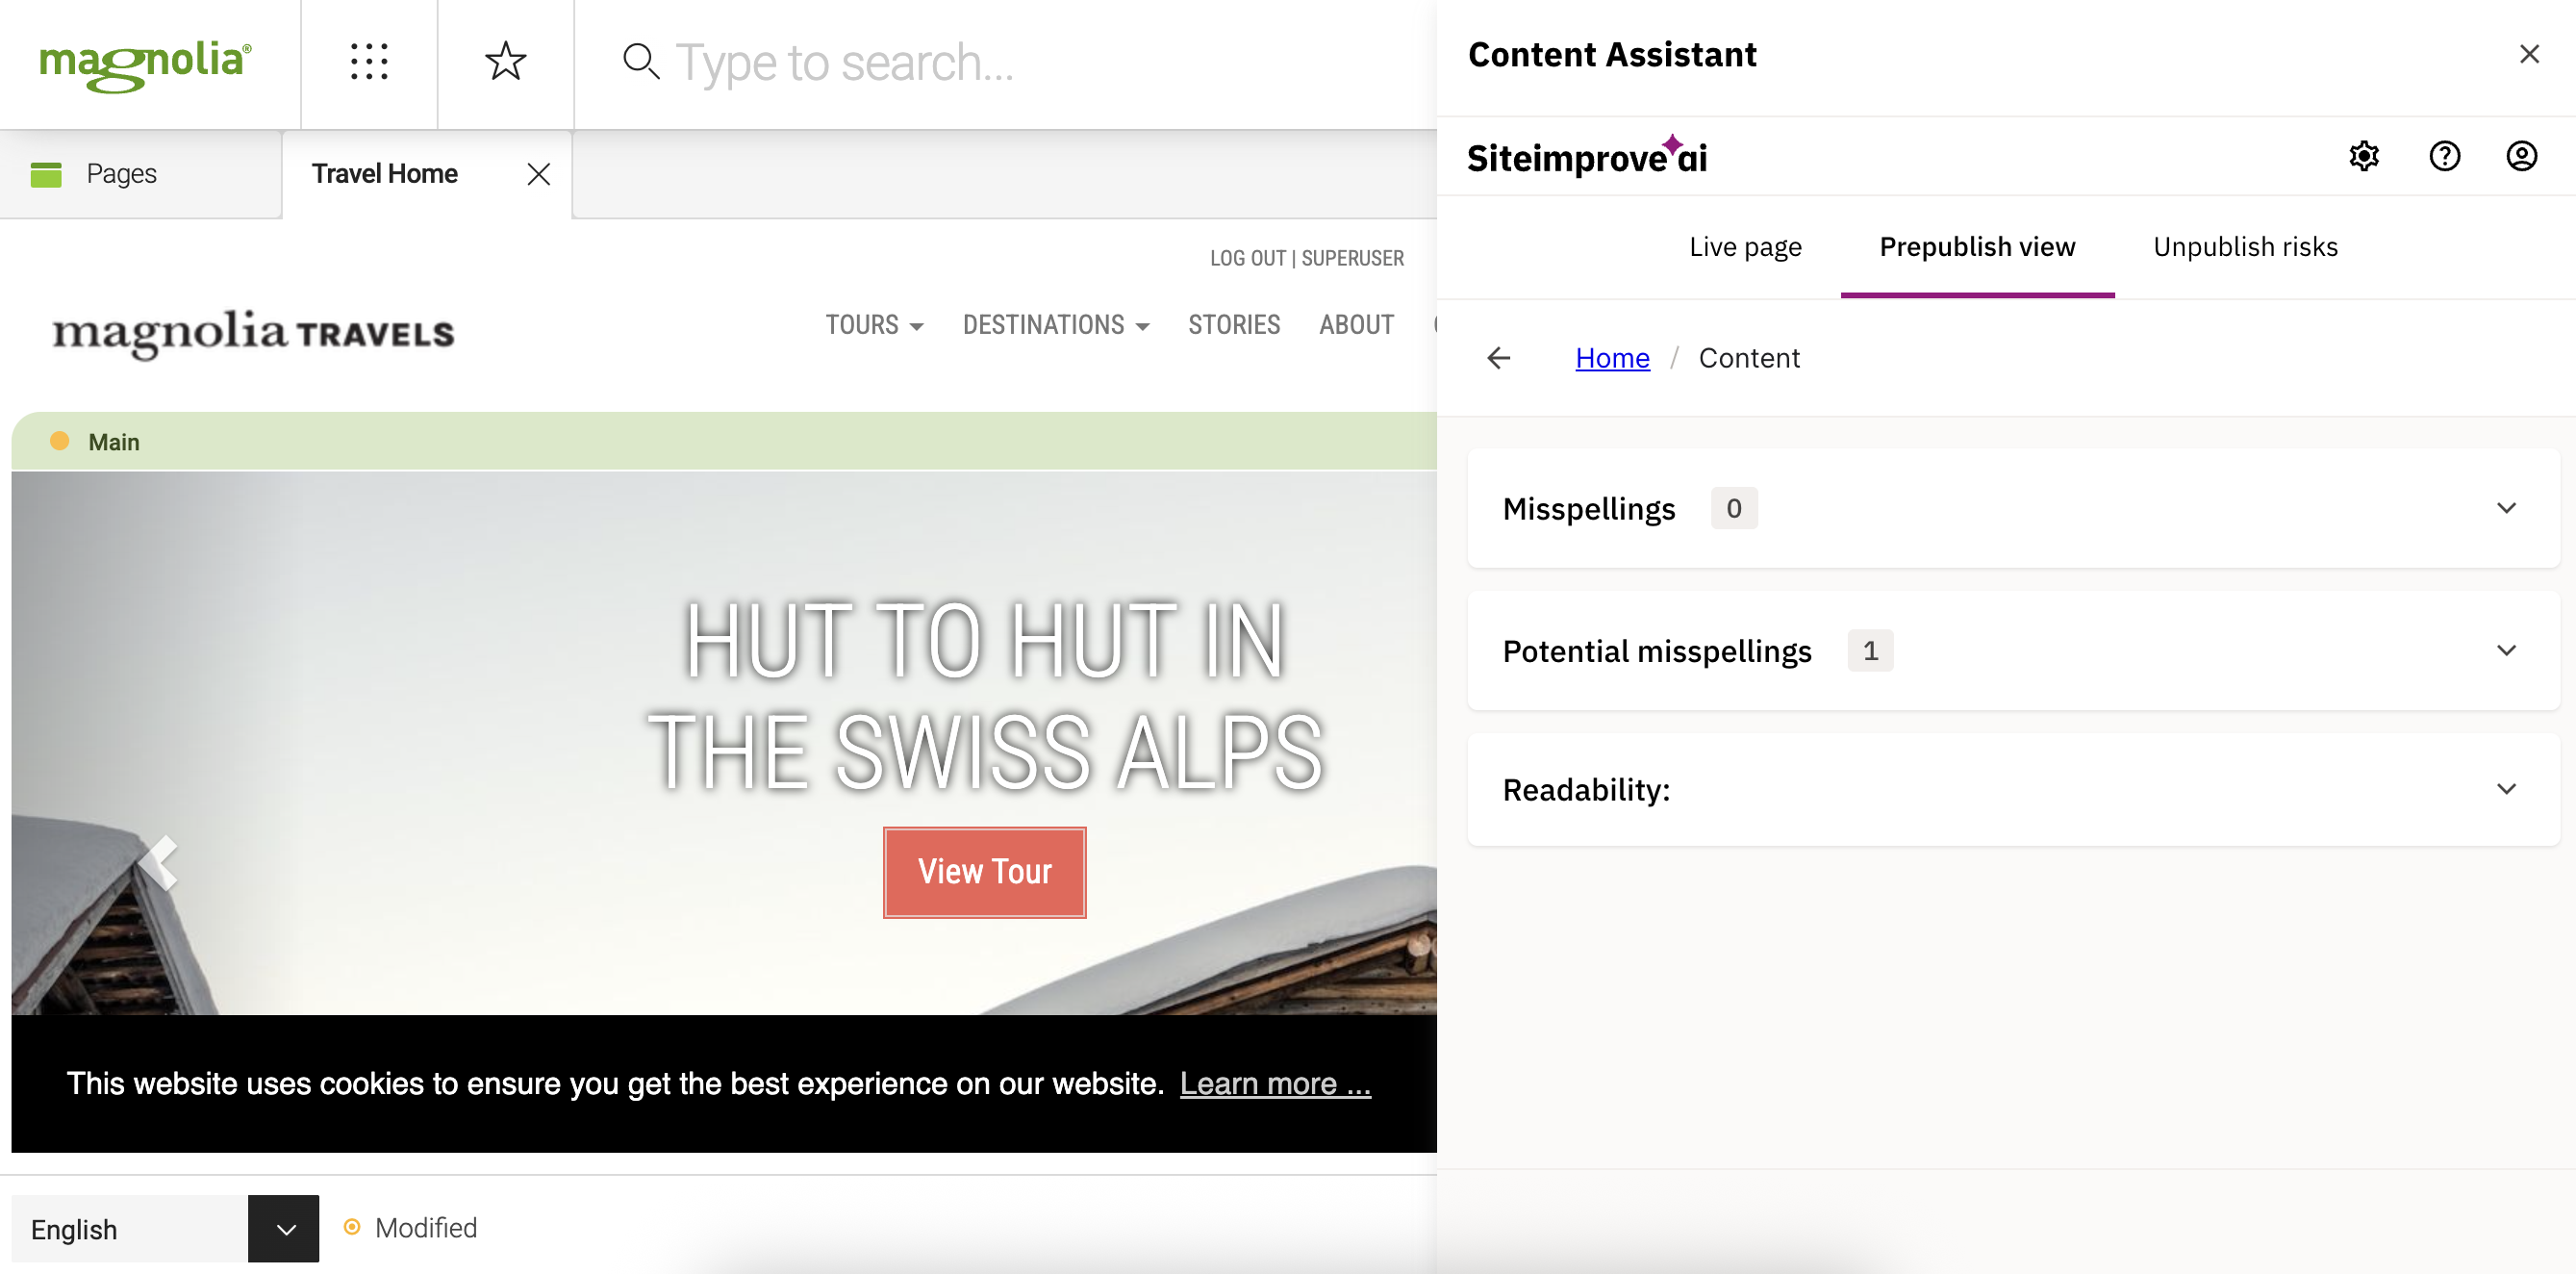The width and height of the screenshot is (2576, 1274).
Task: Switch to the Live page tab
Action: pyautogui.click(x=1744, y=246)
